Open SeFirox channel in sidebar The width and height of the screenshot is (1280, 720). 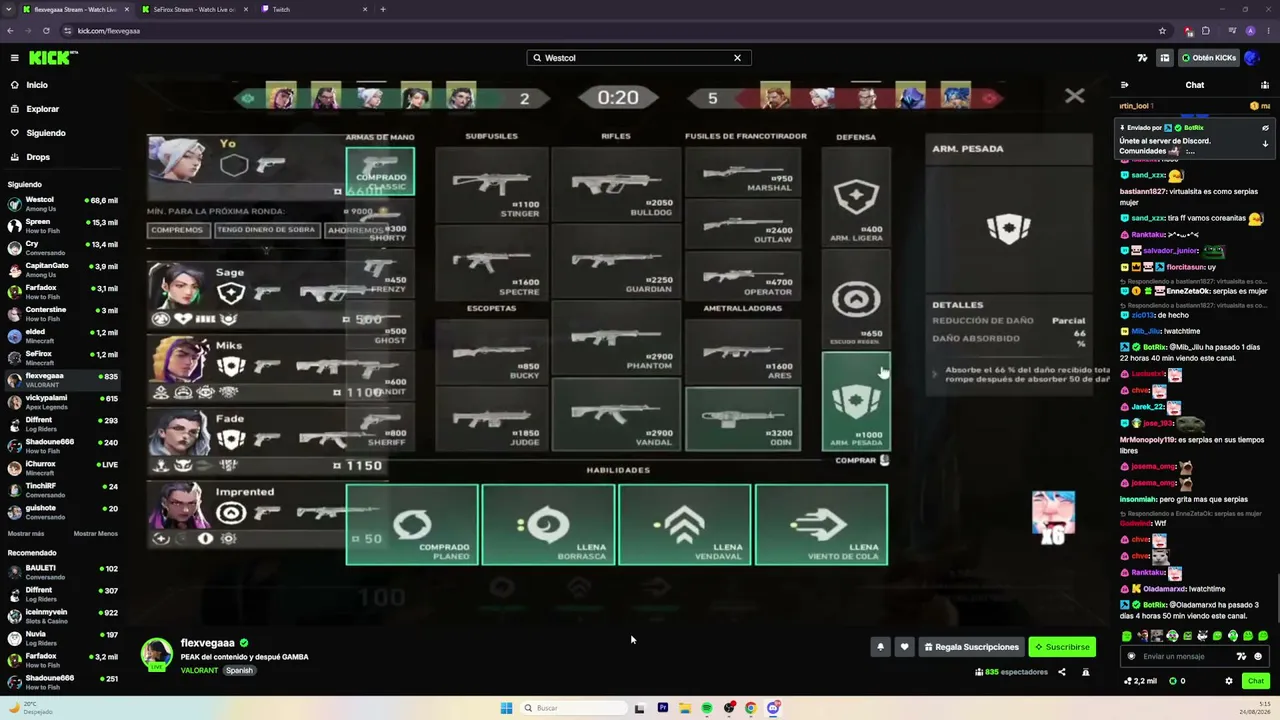(63, 357)
